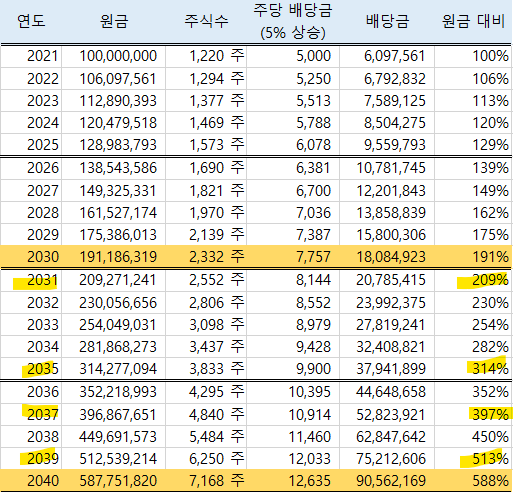
Task: Click dividend per share 5,513
Action: [x=314, y=101]
